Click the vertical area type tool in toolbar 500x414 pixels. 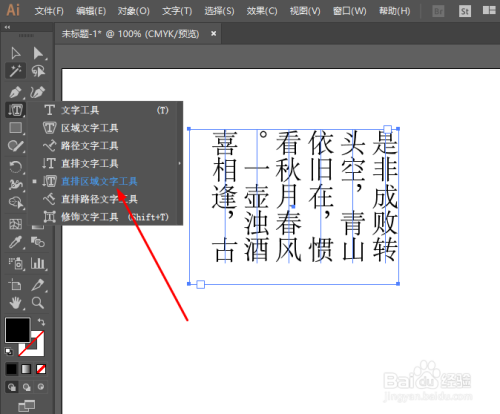(15, 110)
